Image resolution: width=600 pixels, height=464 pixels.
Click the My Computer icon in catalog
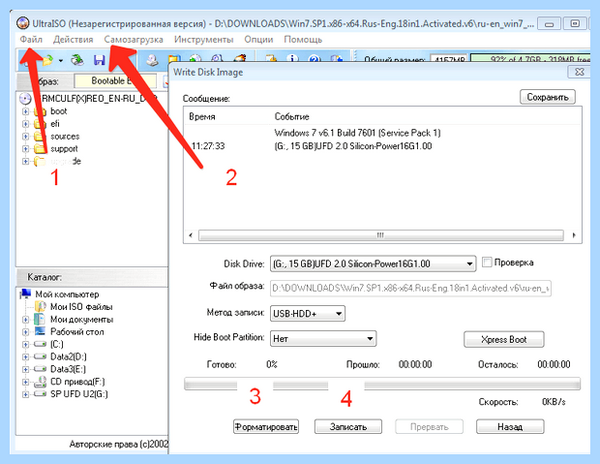[x=26, y=294]
